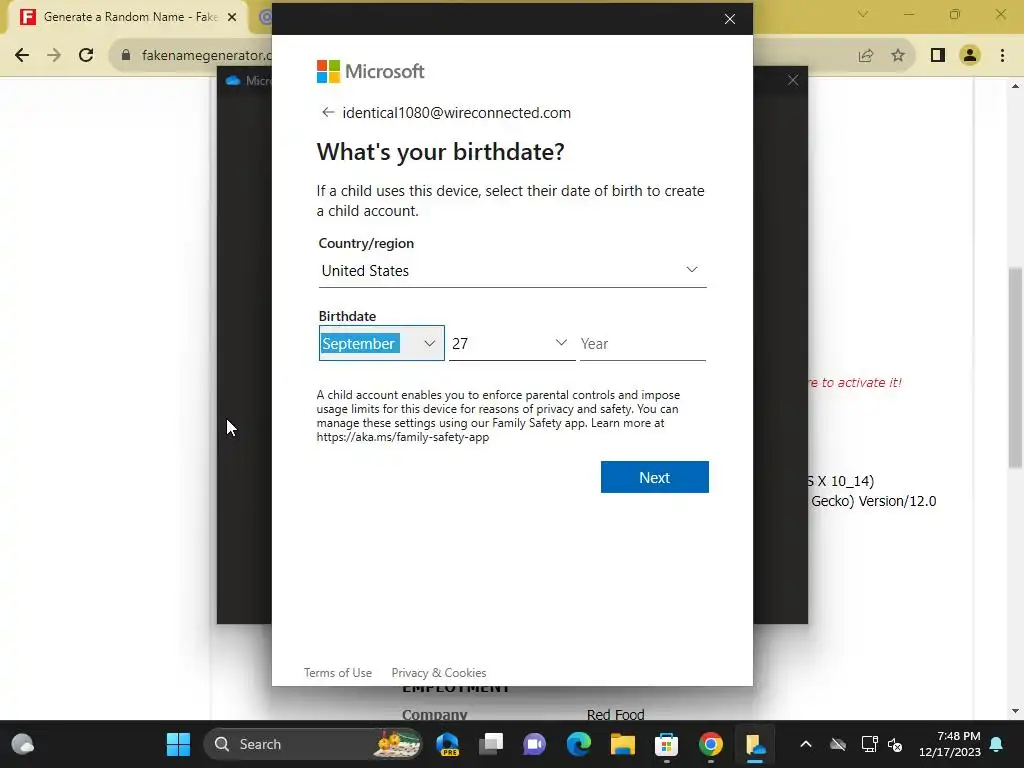Viewport: 1024px width, 768px height.
Task: Click the active OneDrive setup taskbar icon
Action: 755,744
